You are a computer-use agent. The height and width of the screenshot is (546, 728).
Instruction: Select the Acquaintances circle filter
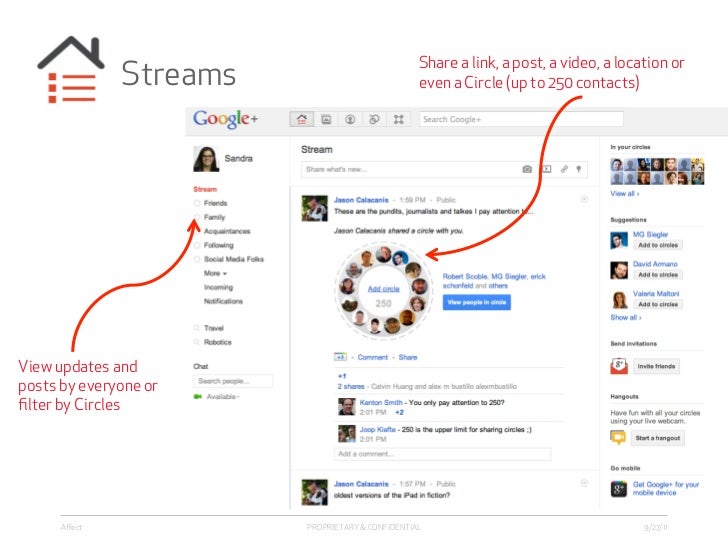(x=227, y=231)
